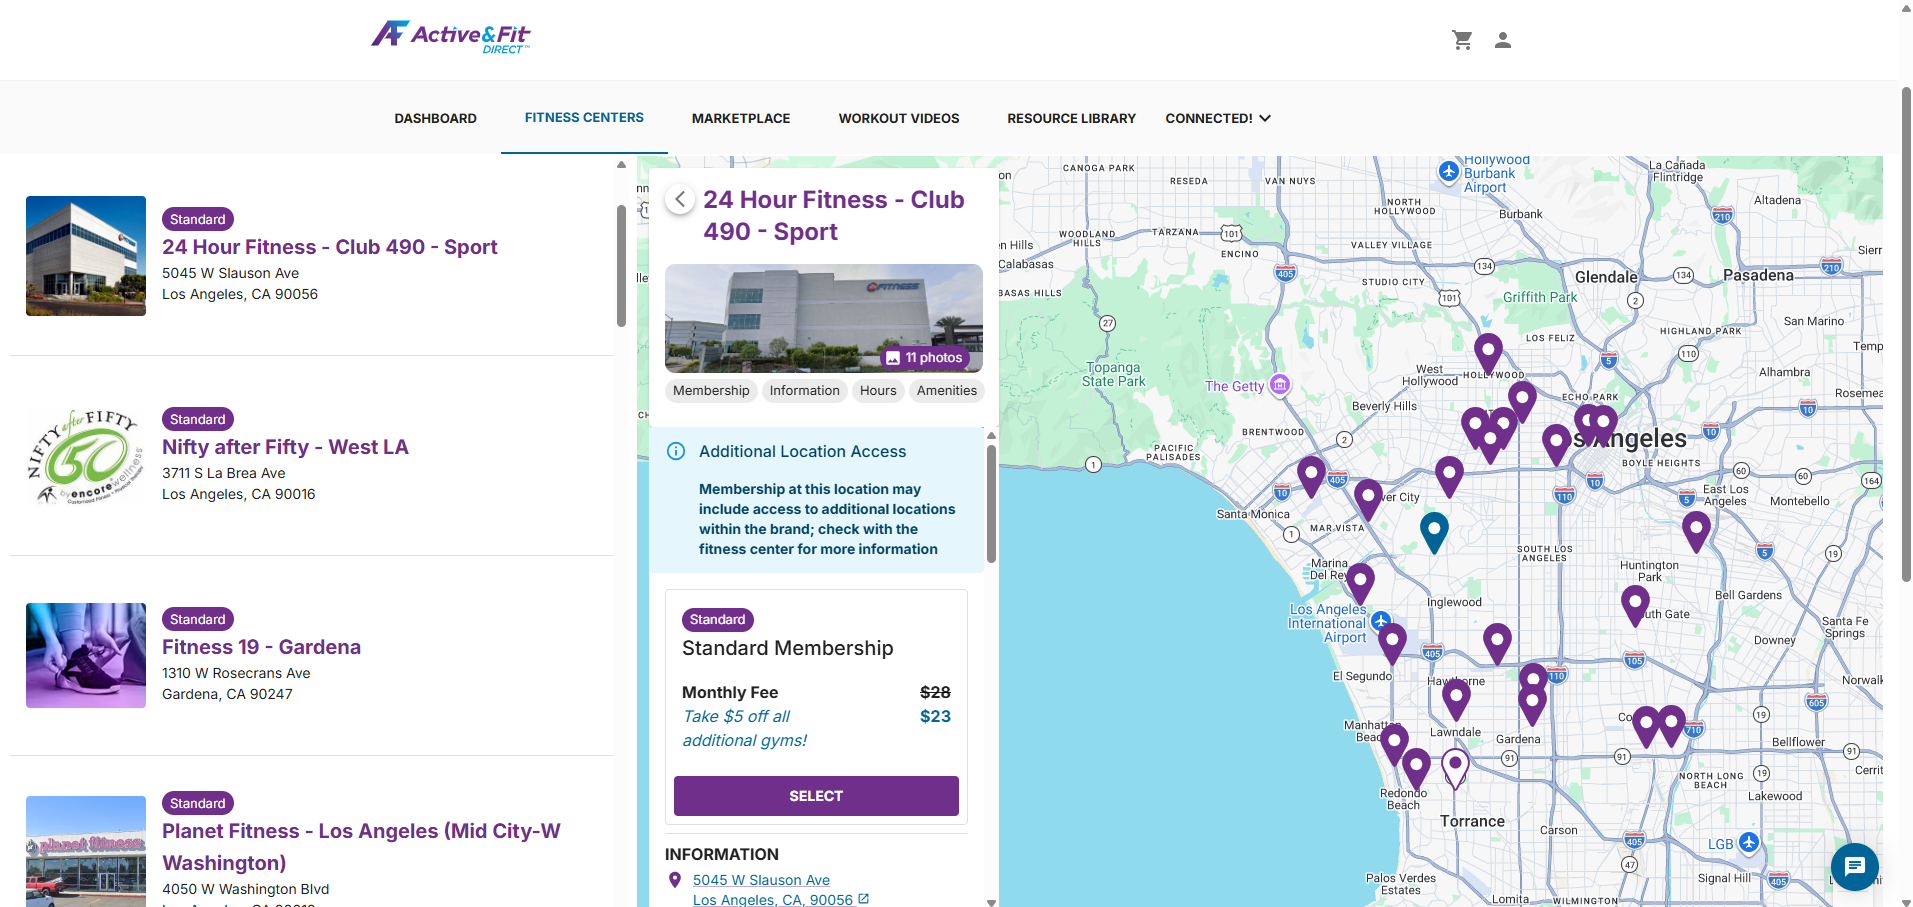Screen dimensions: 1913x907
Task: Open 24 Hour Fitness - Club 490 listing
Action: tap(330, 247)
